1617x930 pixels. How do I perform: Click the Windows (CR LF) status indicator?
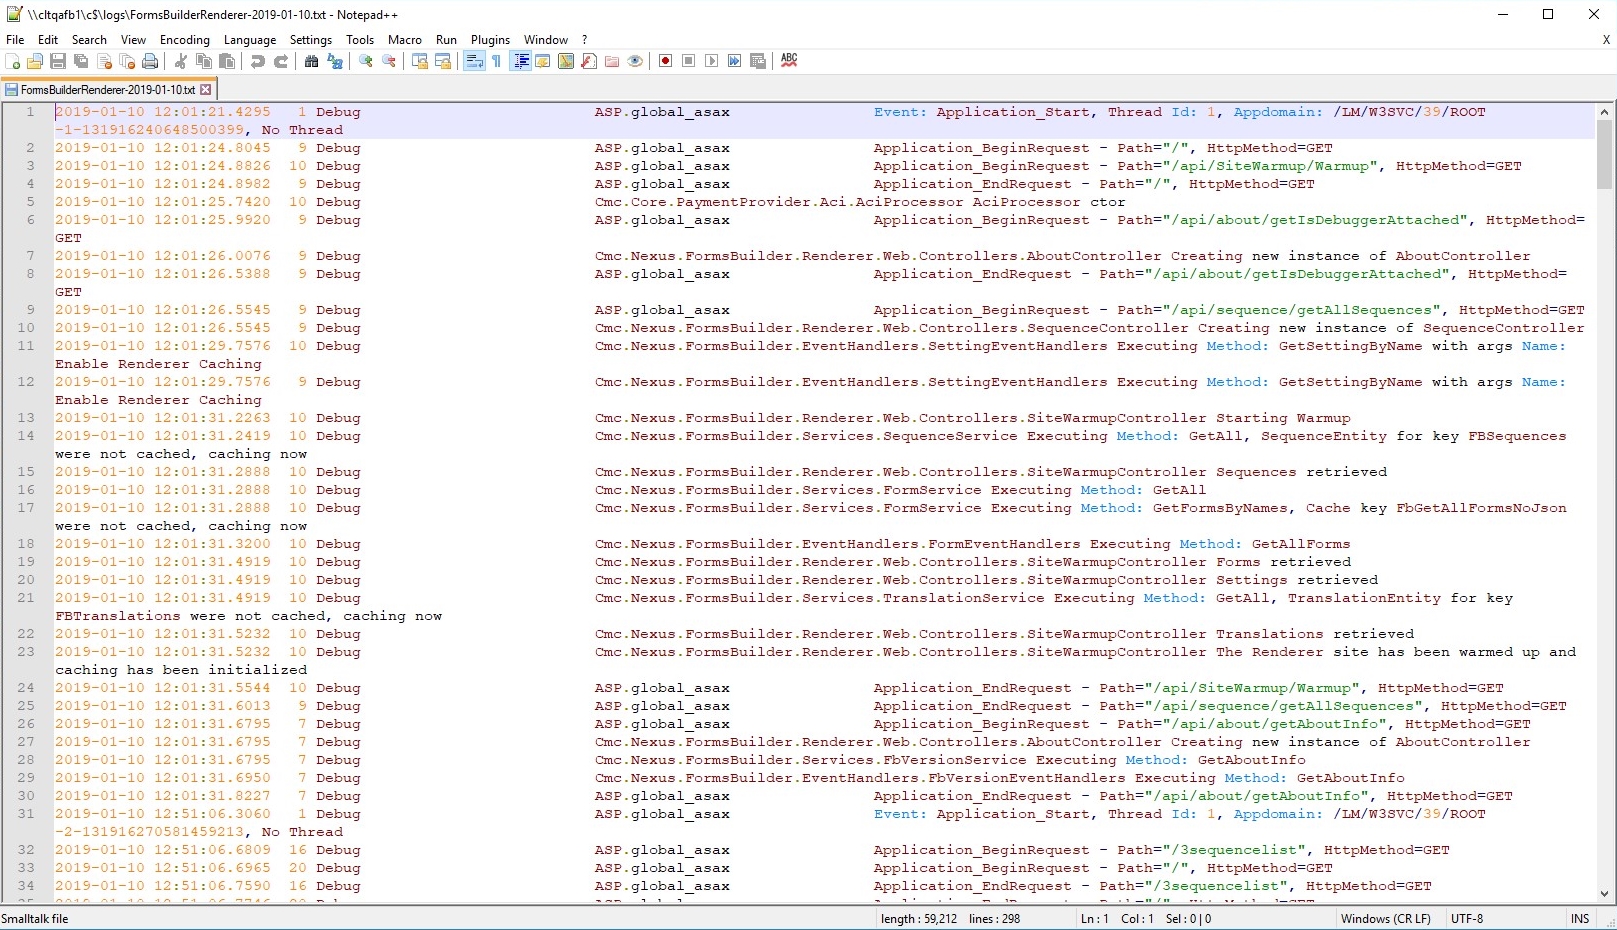click(x=1386, y=918)
